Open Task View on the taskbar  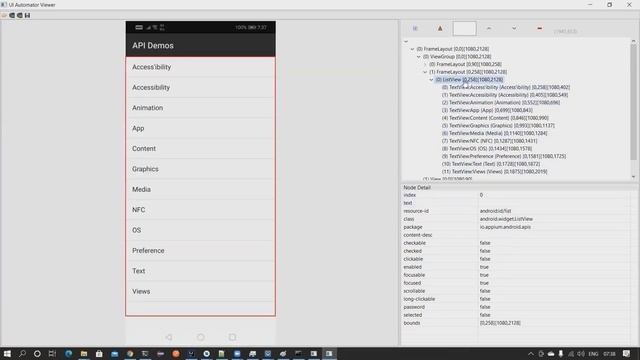click(52, 353)
